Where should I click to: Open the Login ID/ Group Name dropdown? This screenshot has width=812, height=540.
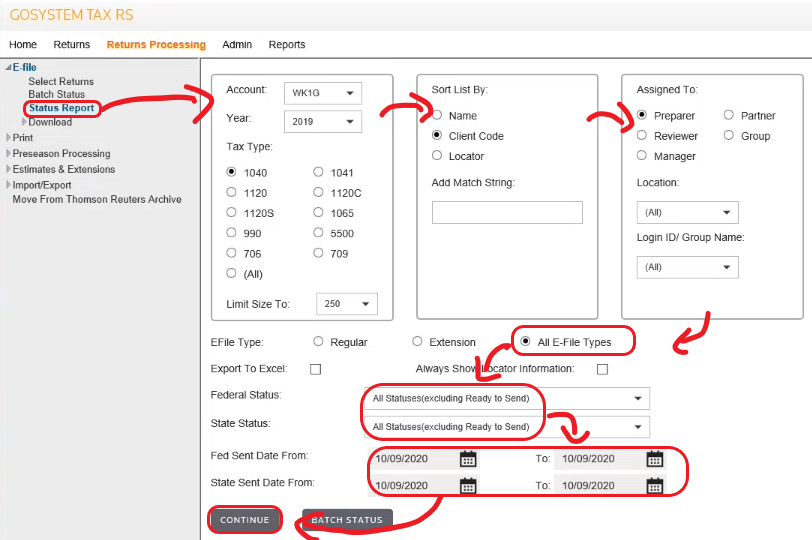click(687, 267)
